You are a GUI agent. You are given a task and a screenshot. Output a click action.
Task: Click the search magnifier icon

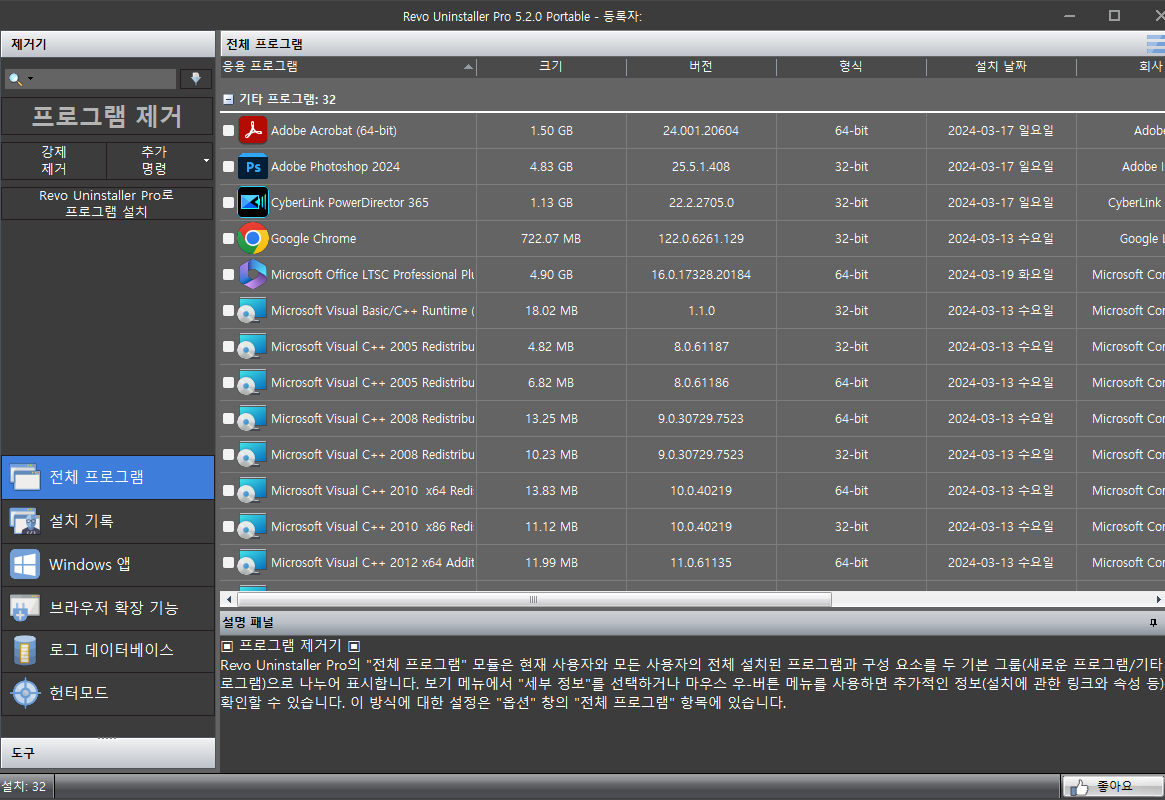[14, 79]
